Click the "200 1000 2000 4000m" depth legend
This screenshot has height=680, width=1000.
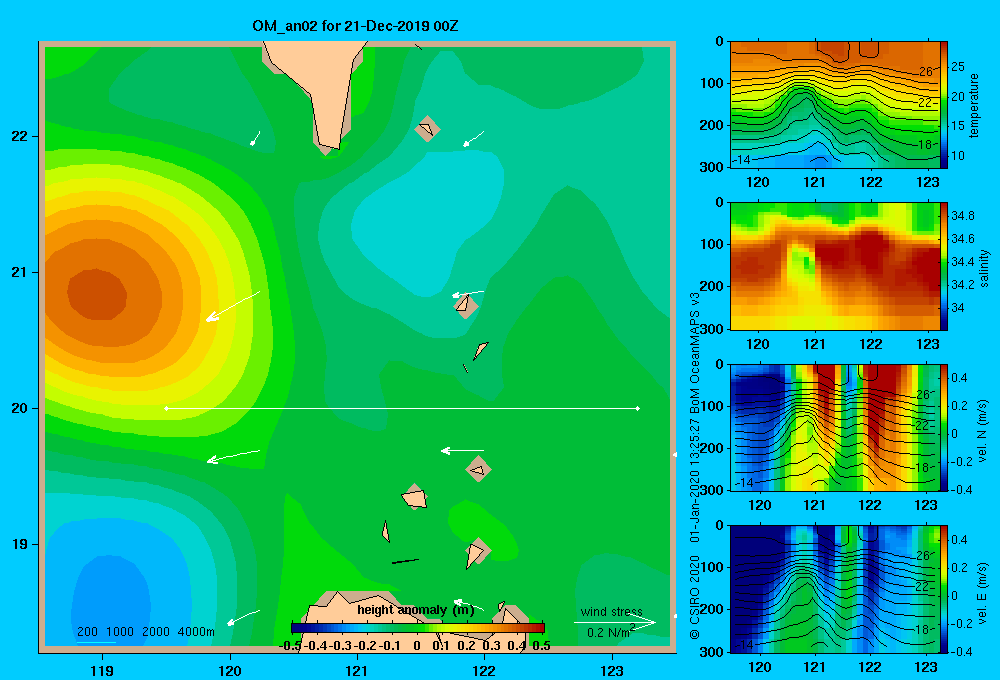145,632
